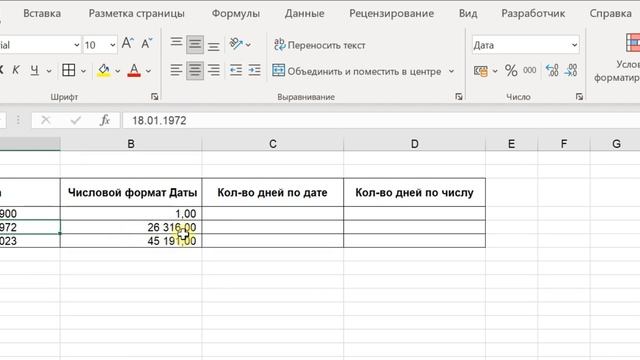Apply red font color
This screenshot has height=360, width=640.
tap(134, 71)
